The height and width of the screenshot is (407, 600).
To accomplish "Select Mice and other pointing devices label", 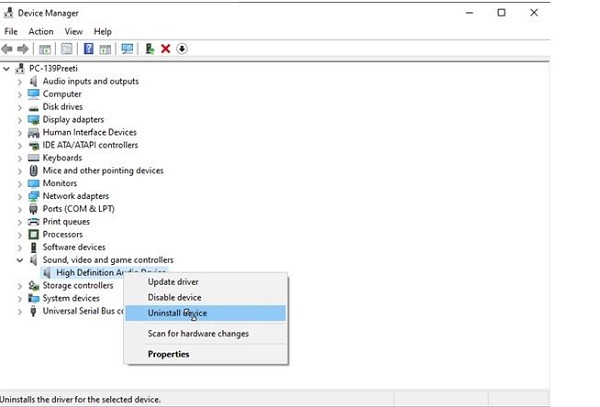I will [103, 171].
